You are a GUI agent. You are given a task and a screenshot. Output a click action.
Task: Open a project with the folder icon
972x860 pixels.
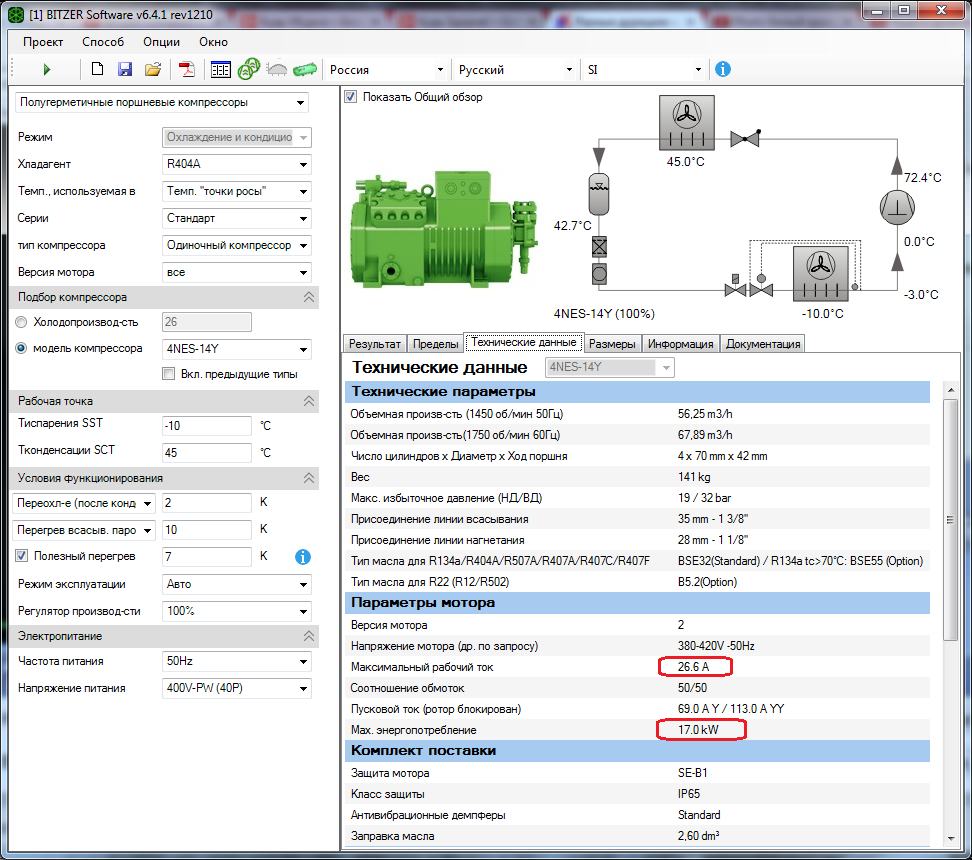click(x=153, y=69)
